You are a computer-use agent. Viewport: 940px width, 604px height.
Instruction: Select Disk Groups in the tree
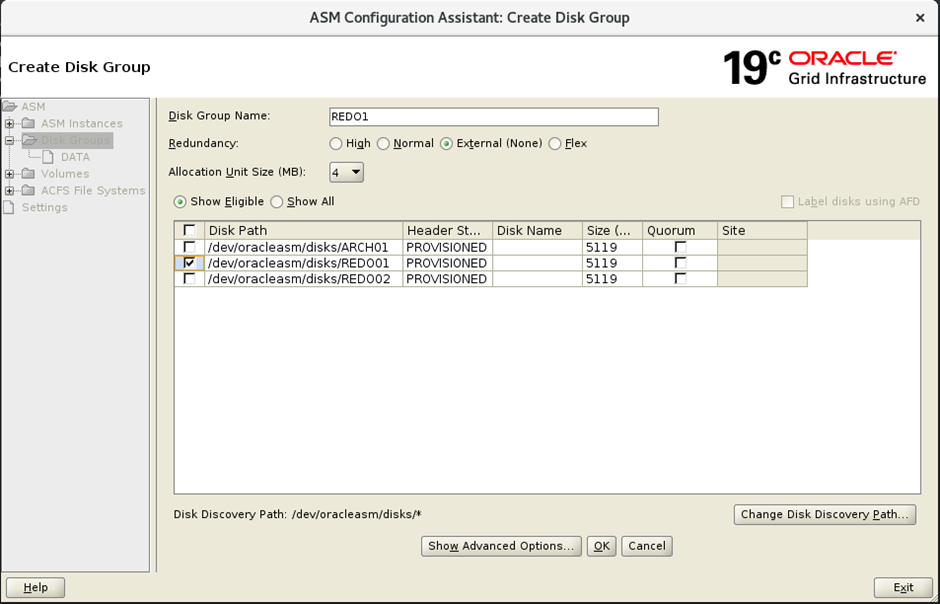click(76, 140)
